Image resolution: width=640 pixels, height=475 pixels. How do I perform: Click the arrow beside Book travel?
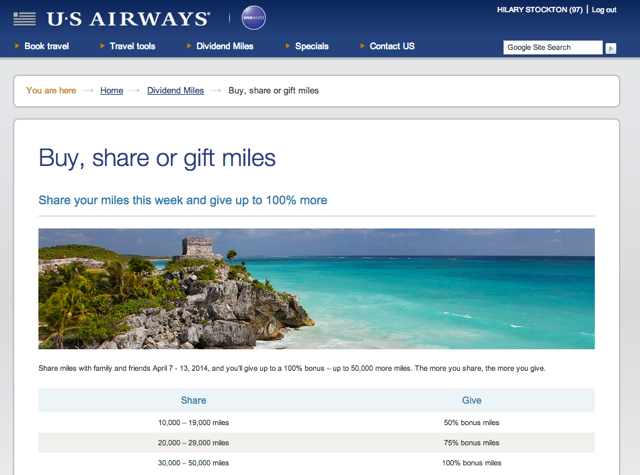click(17, 46)
